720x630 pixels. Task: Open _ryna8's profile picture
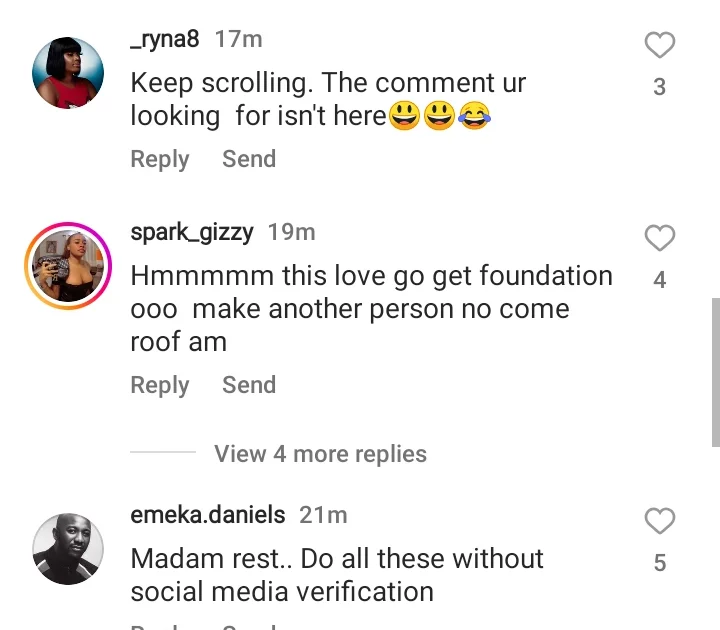69,73
